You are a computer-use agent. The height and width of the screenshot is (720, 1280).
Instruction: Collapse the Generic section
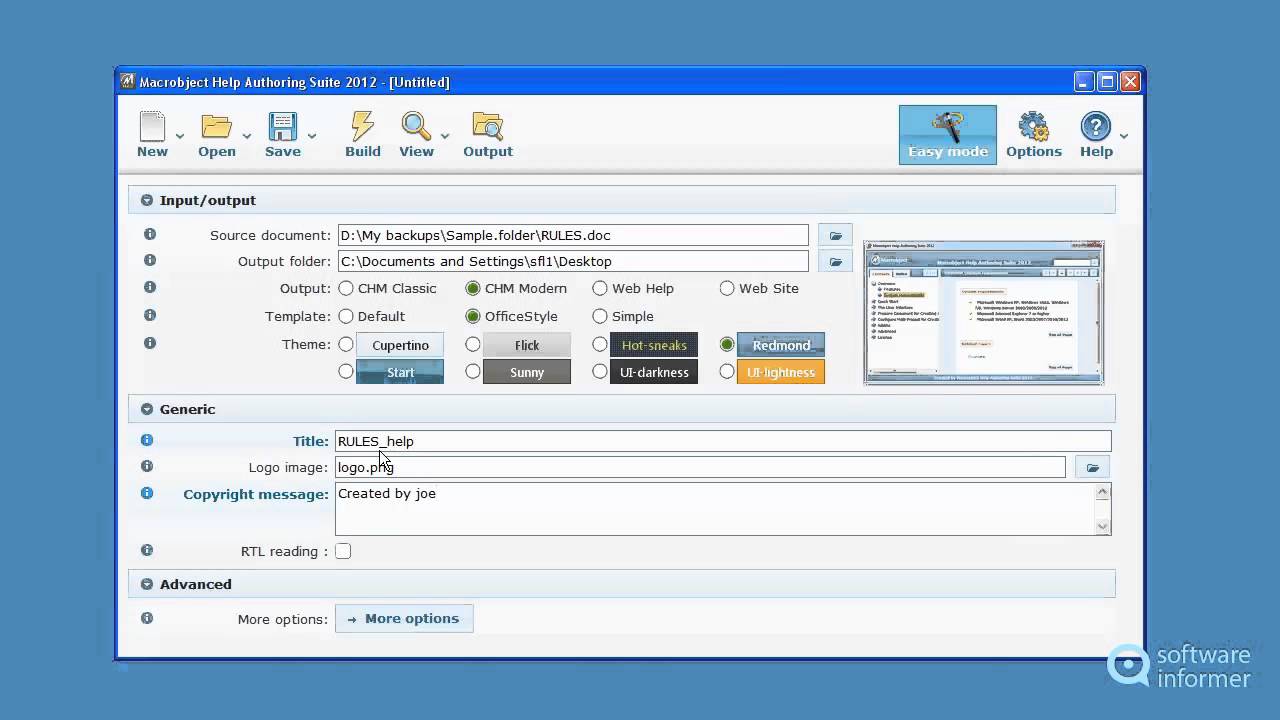147,409
